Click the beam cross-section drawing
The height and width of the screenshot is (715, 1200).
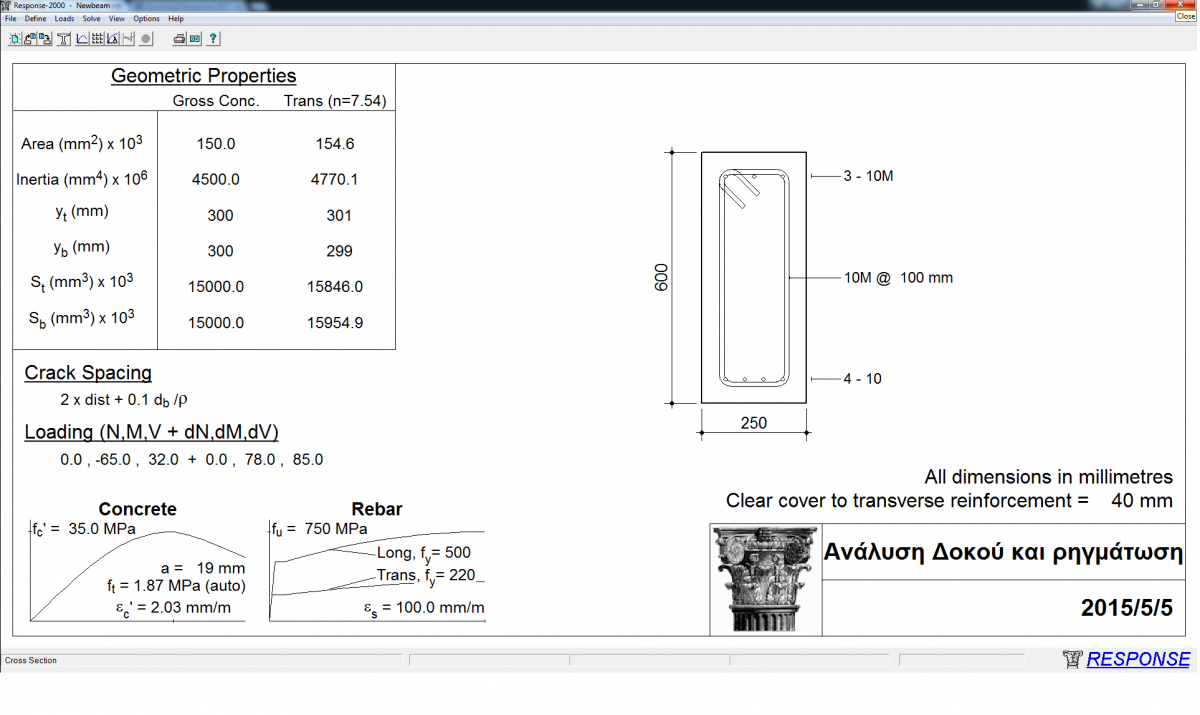click(754, 277)
